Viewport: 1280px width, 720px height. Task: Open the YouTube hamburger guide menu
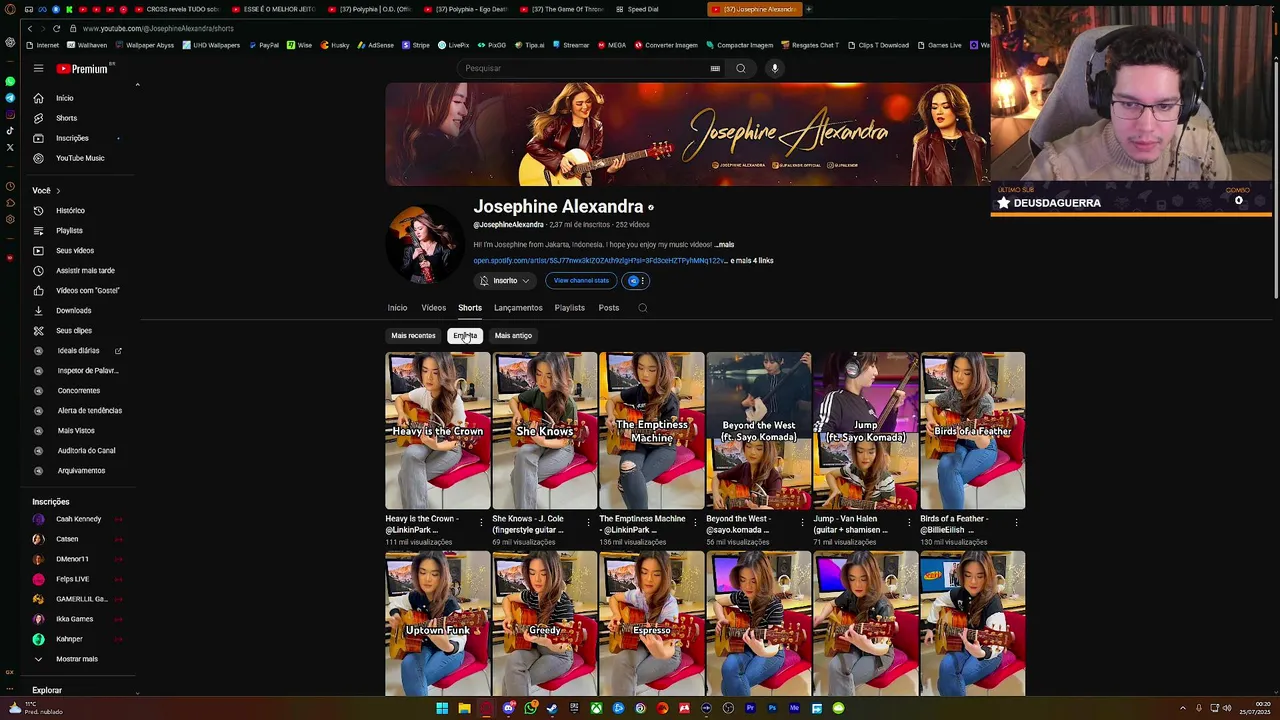(38, 68)
